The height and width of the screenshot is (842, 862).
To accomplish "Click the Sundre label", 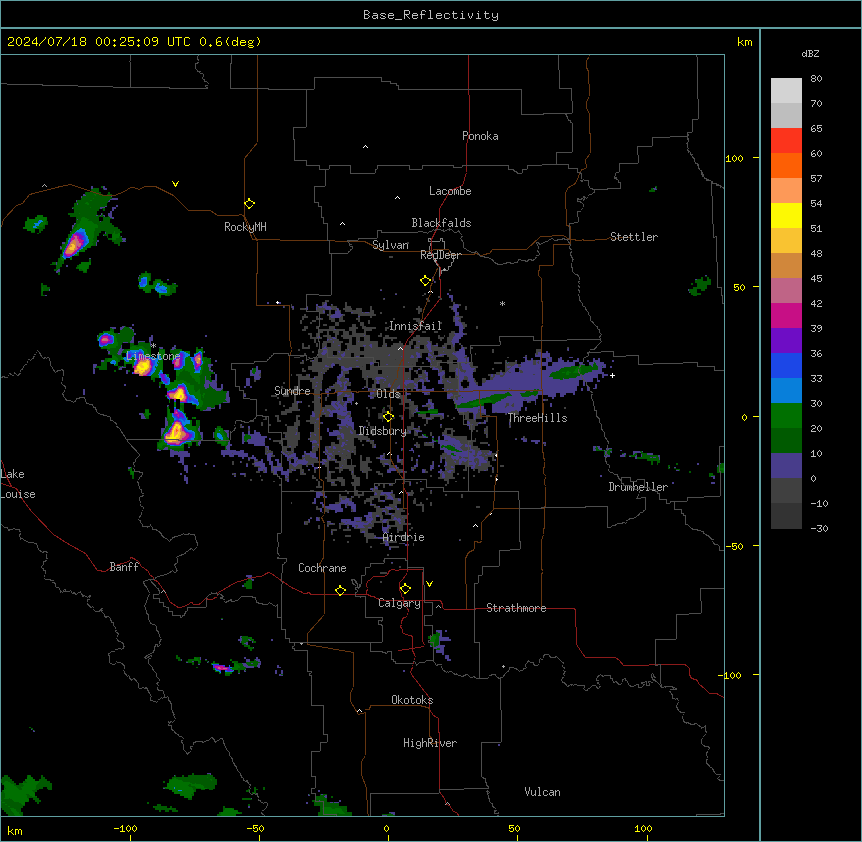I will coord(292,391).
